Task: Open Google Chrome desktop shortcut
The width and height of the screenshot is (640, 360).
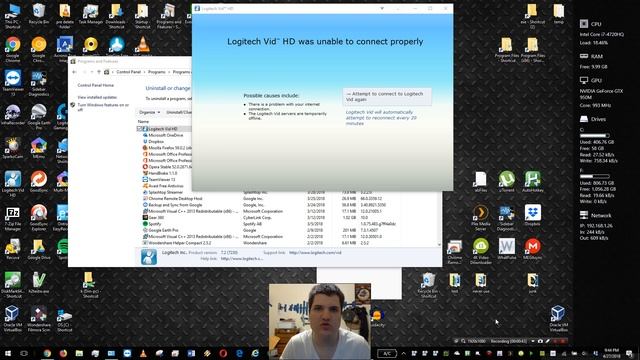Action: [x=13, y=48]
